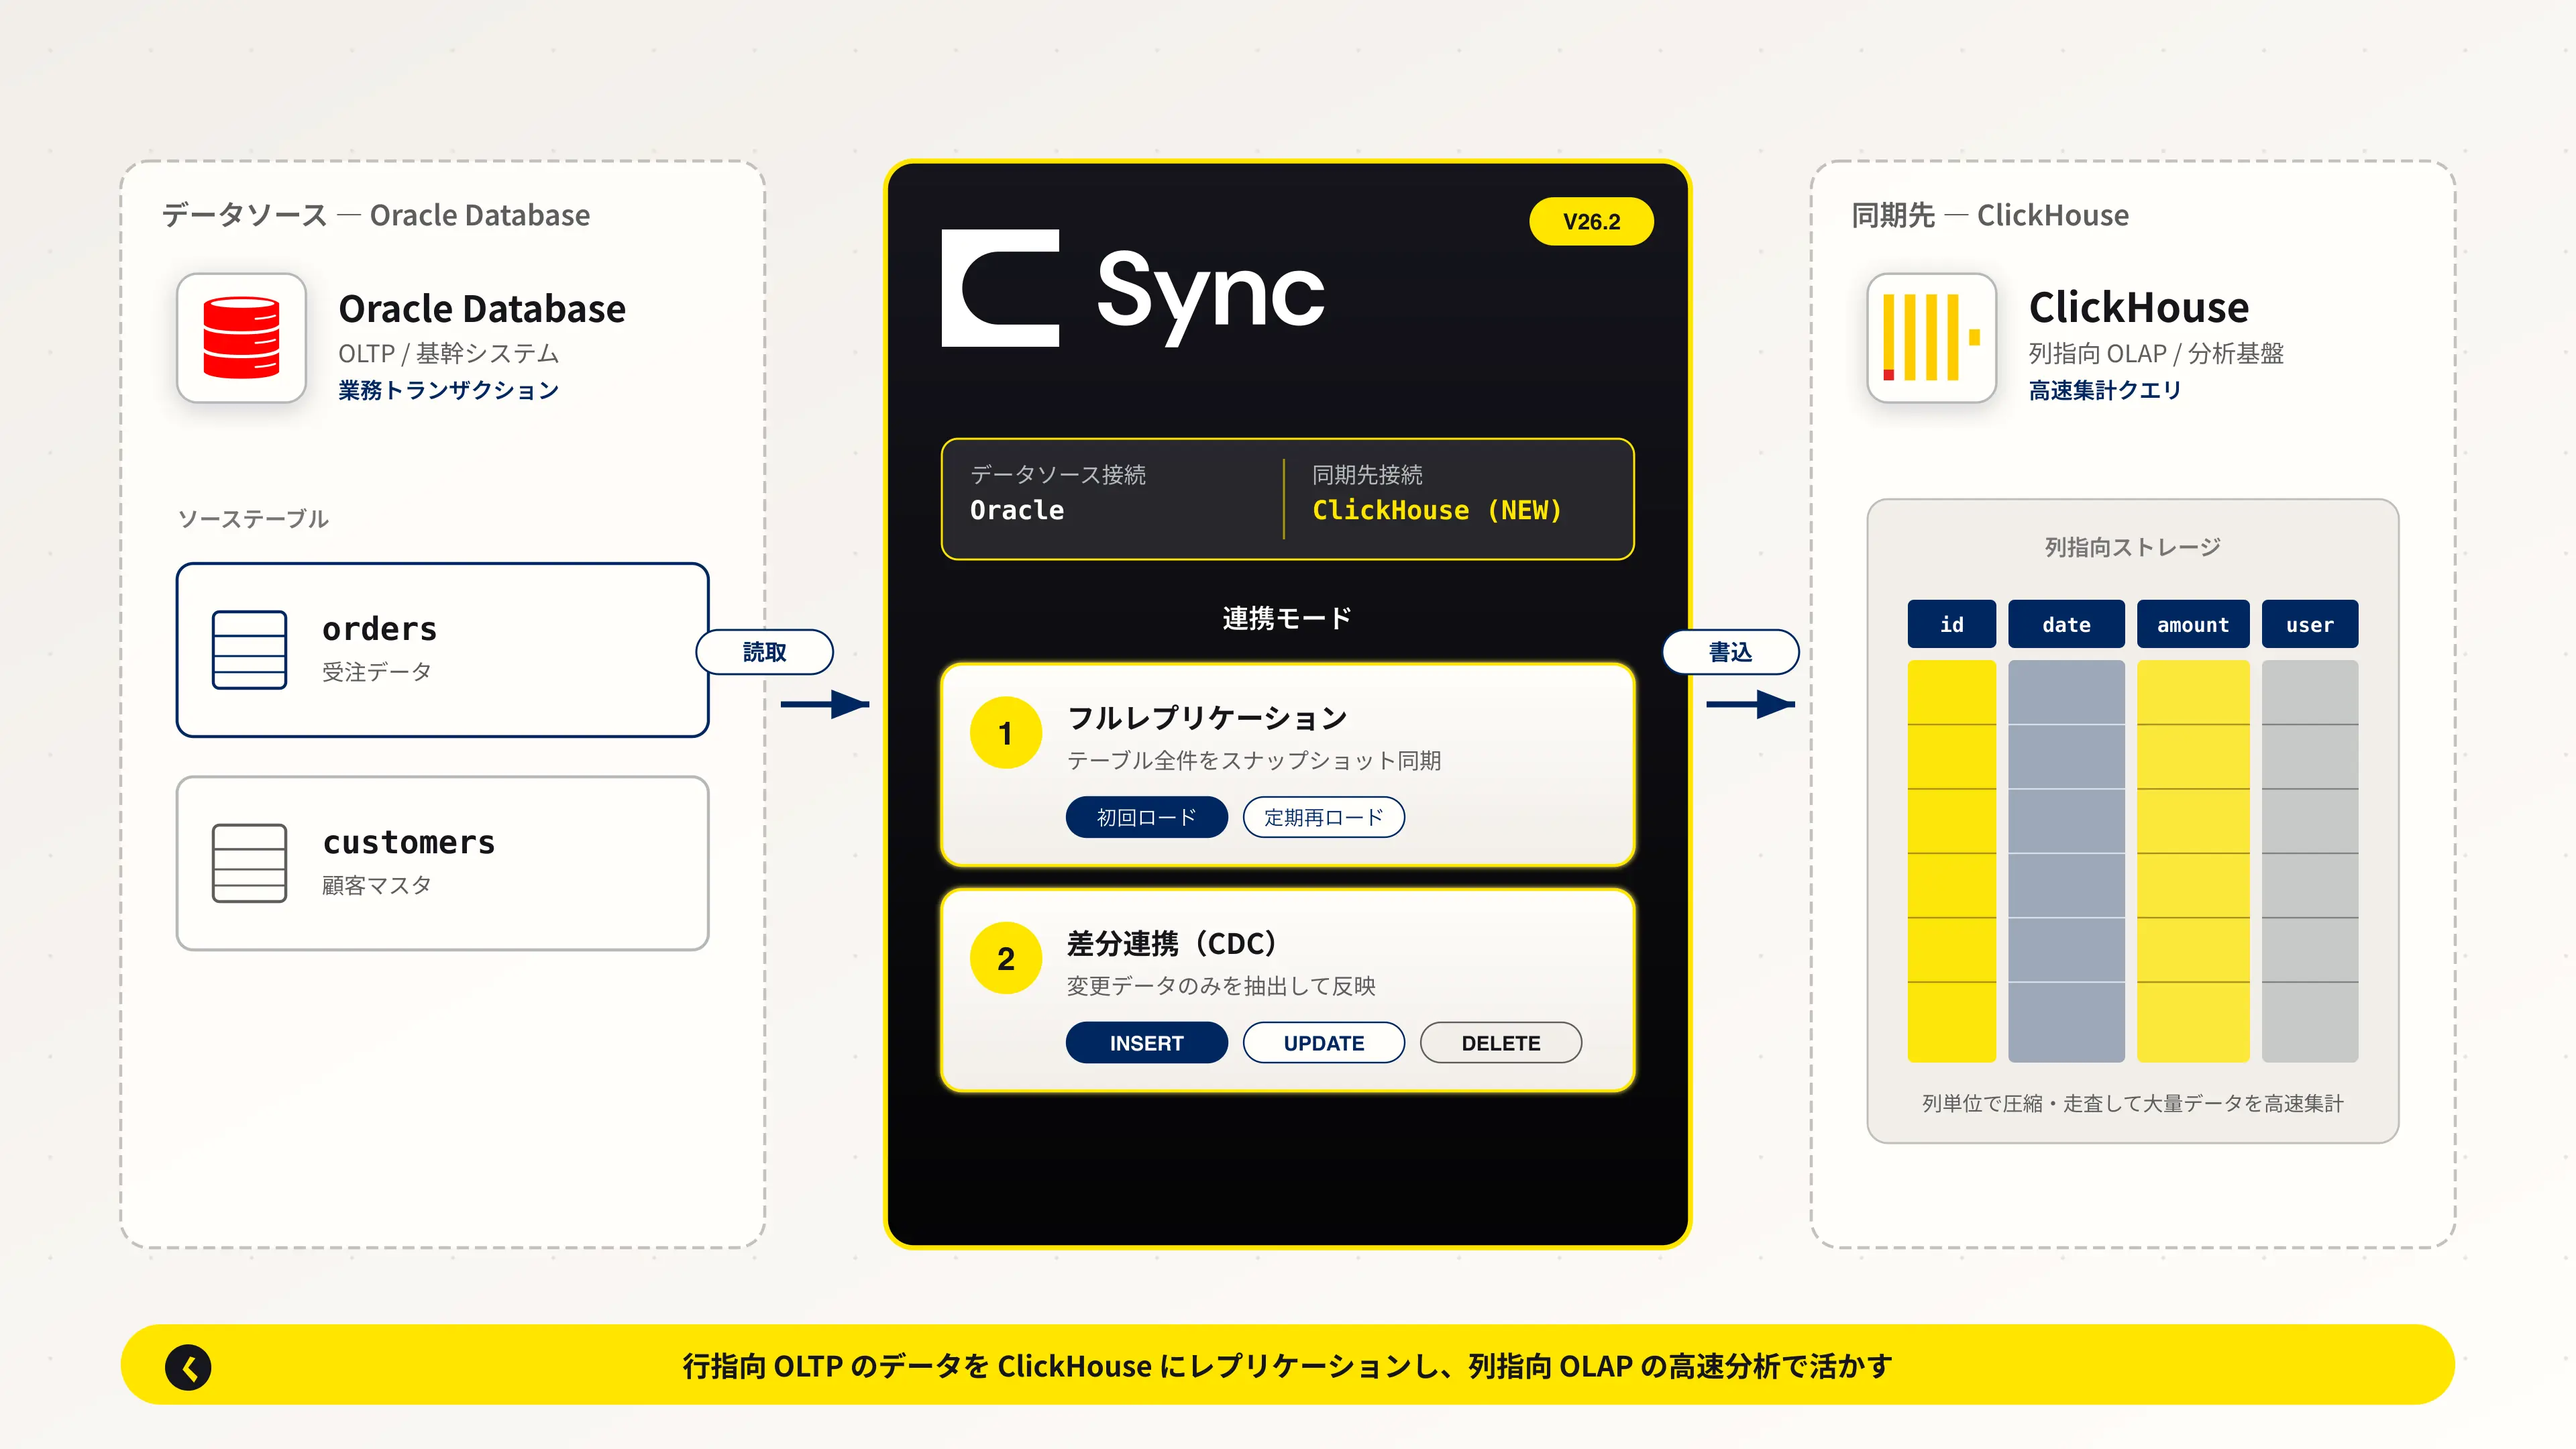Select the 初回ロード pill button
This screenshot has width=2576, height=1449.
click(1146, 817)
